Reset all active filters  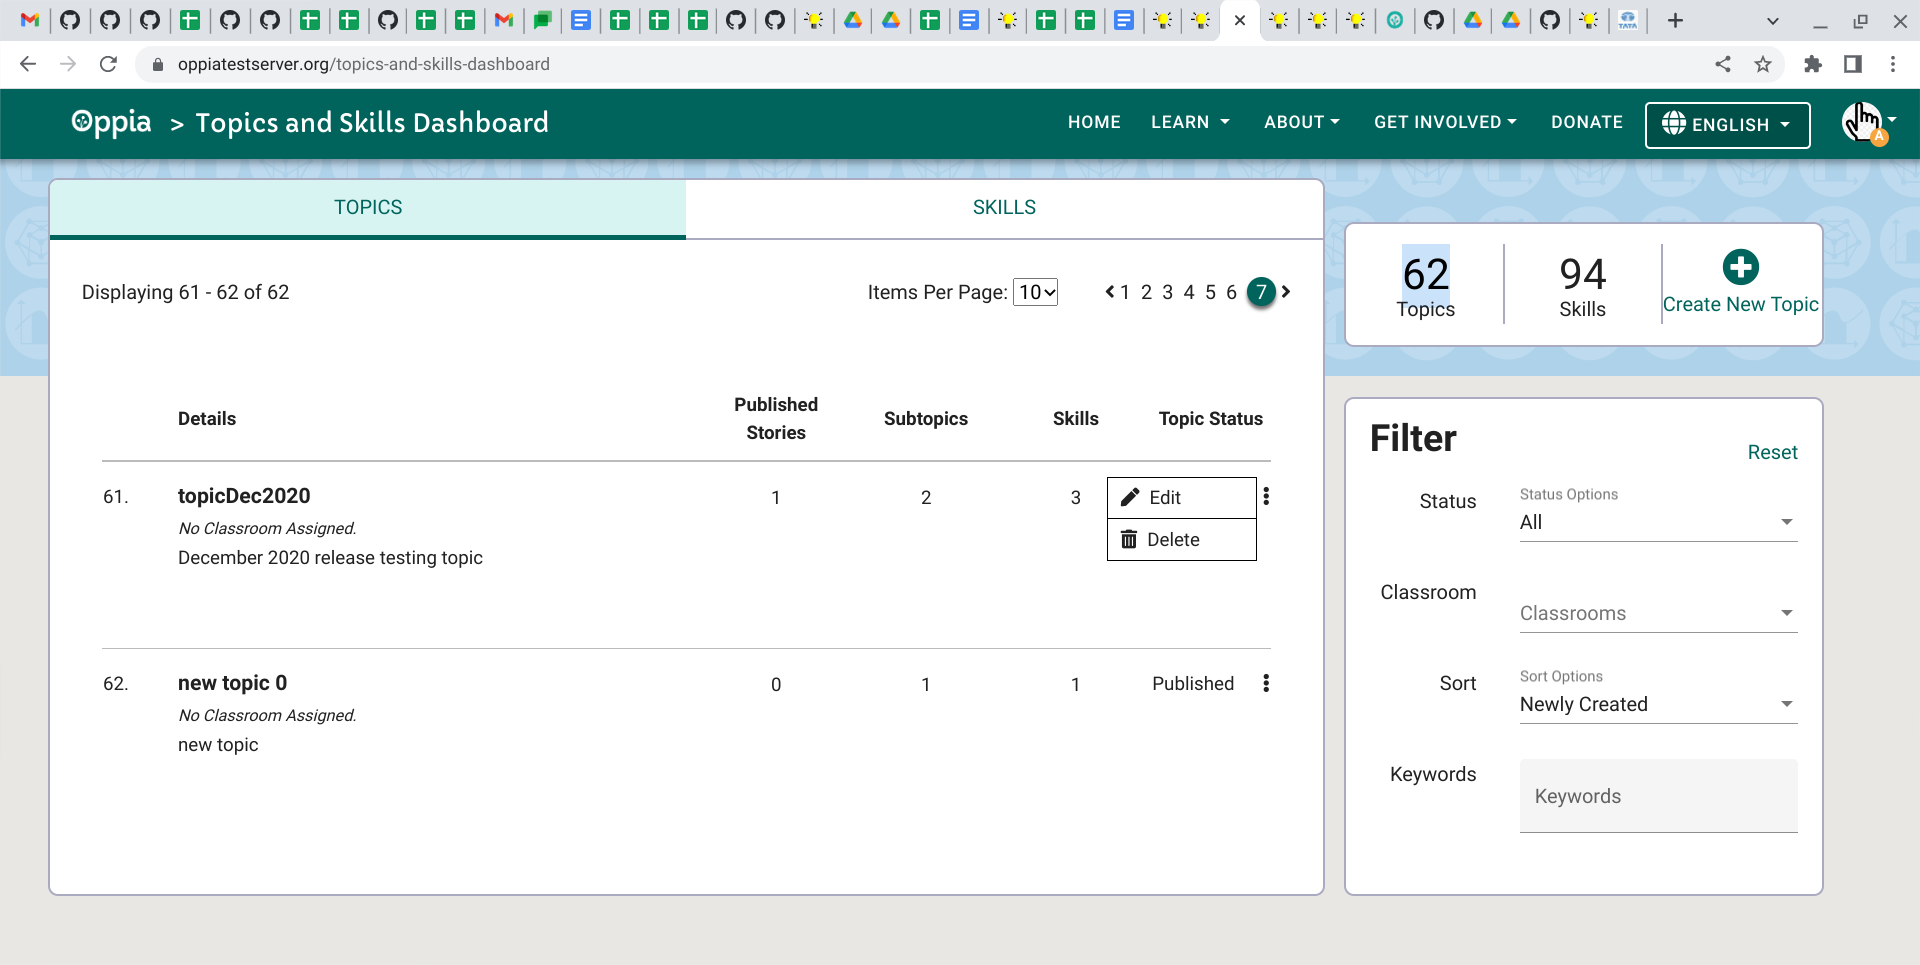click(1772, 452)
